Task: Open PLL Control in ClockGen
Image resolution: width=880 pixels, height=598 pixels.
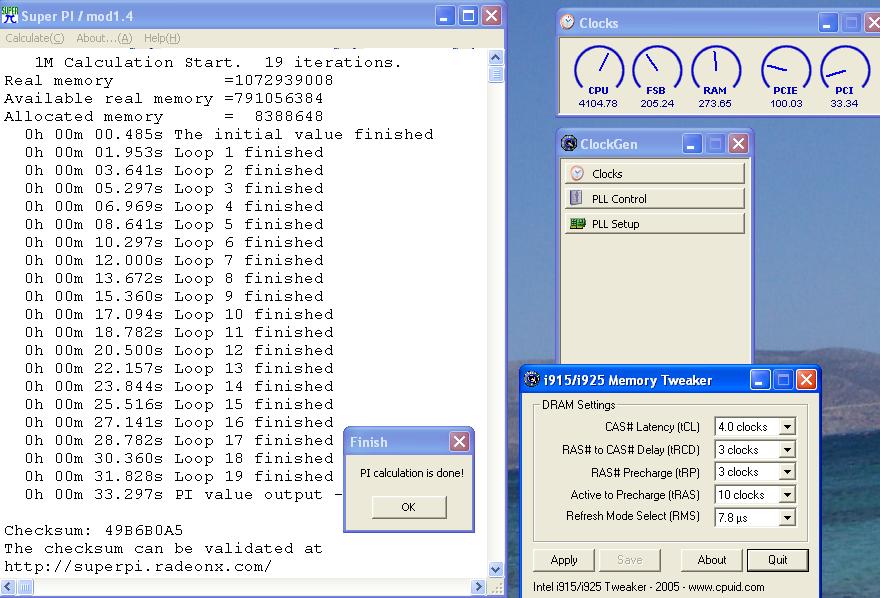Action: point(654,199)
